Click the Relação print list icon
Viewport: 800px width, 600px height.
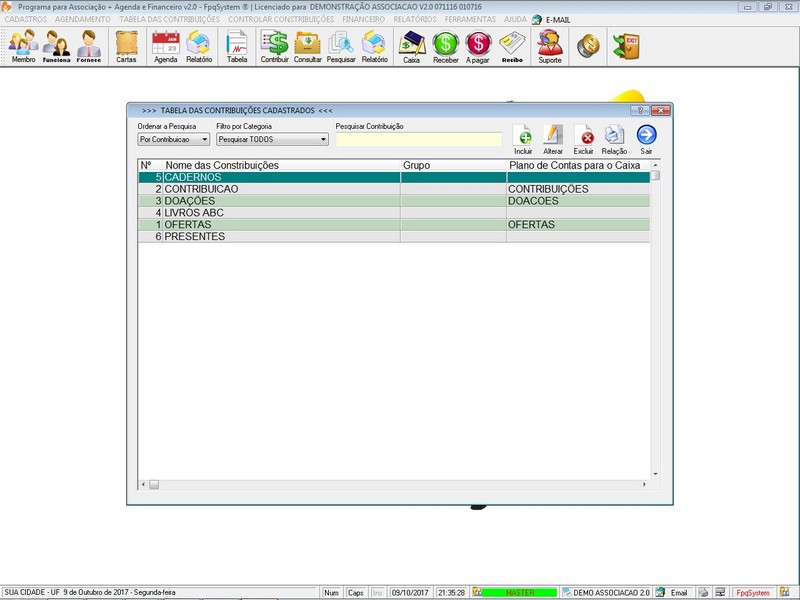(x=614, y=139)
